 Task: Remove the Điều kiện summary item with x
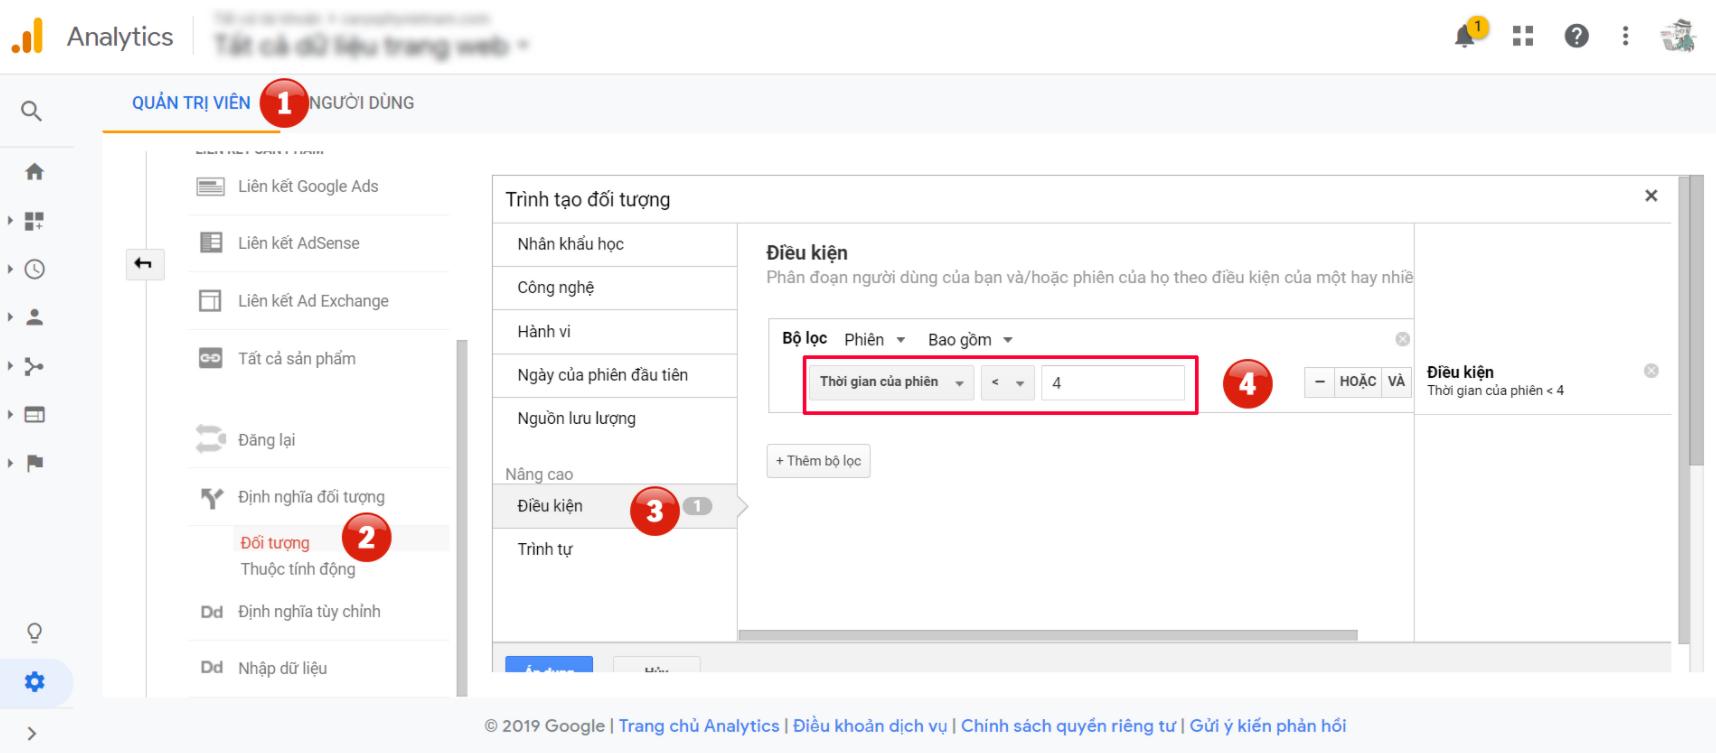click(1651, 371)
